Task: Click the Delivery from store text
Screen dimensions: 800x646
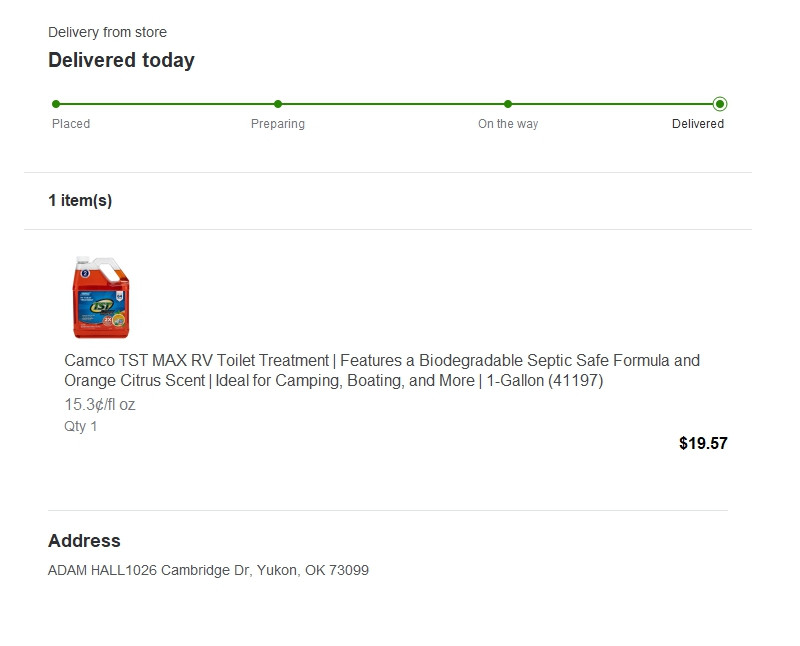Action: (107, 32)
